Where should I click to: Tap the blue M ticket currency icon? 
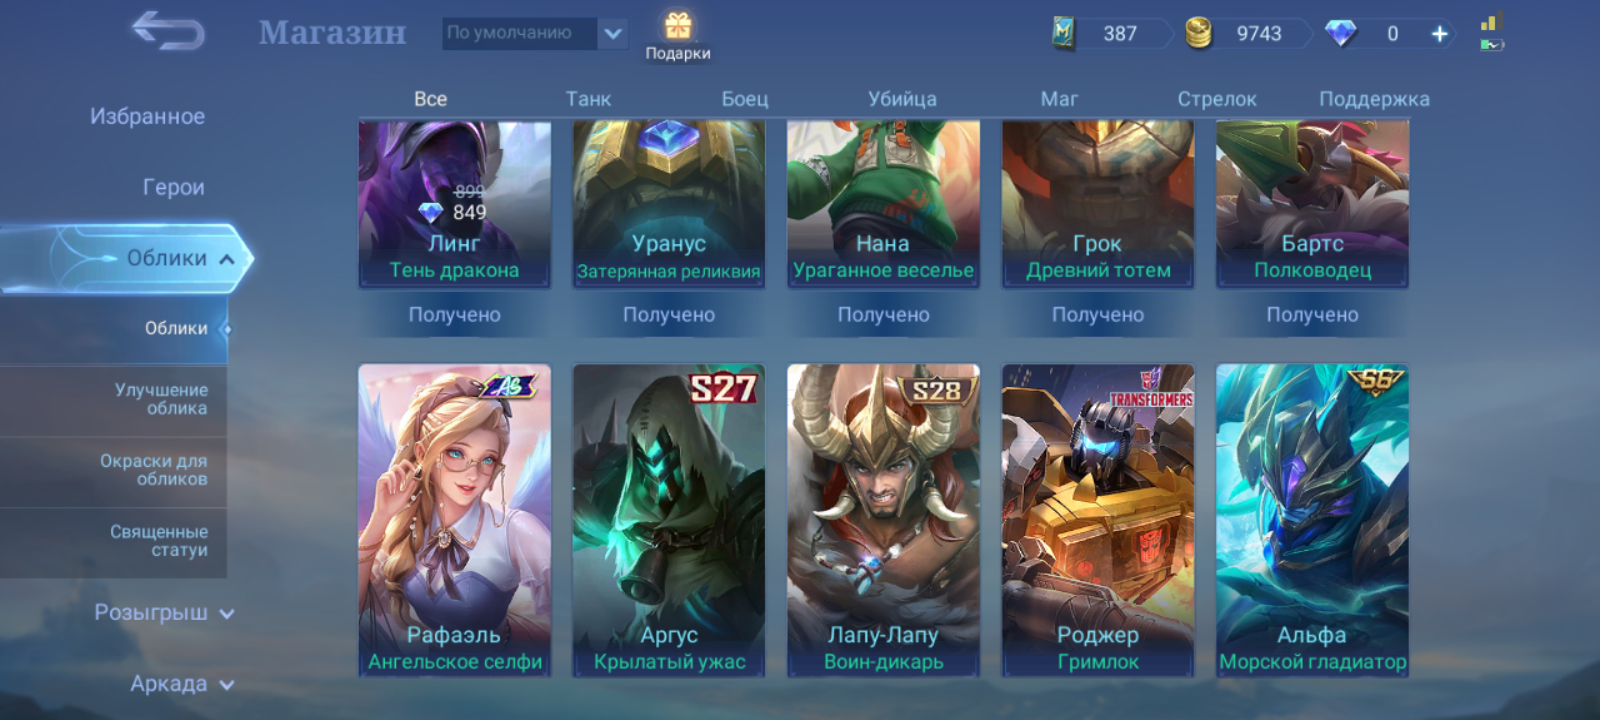tap(1063, 33)
